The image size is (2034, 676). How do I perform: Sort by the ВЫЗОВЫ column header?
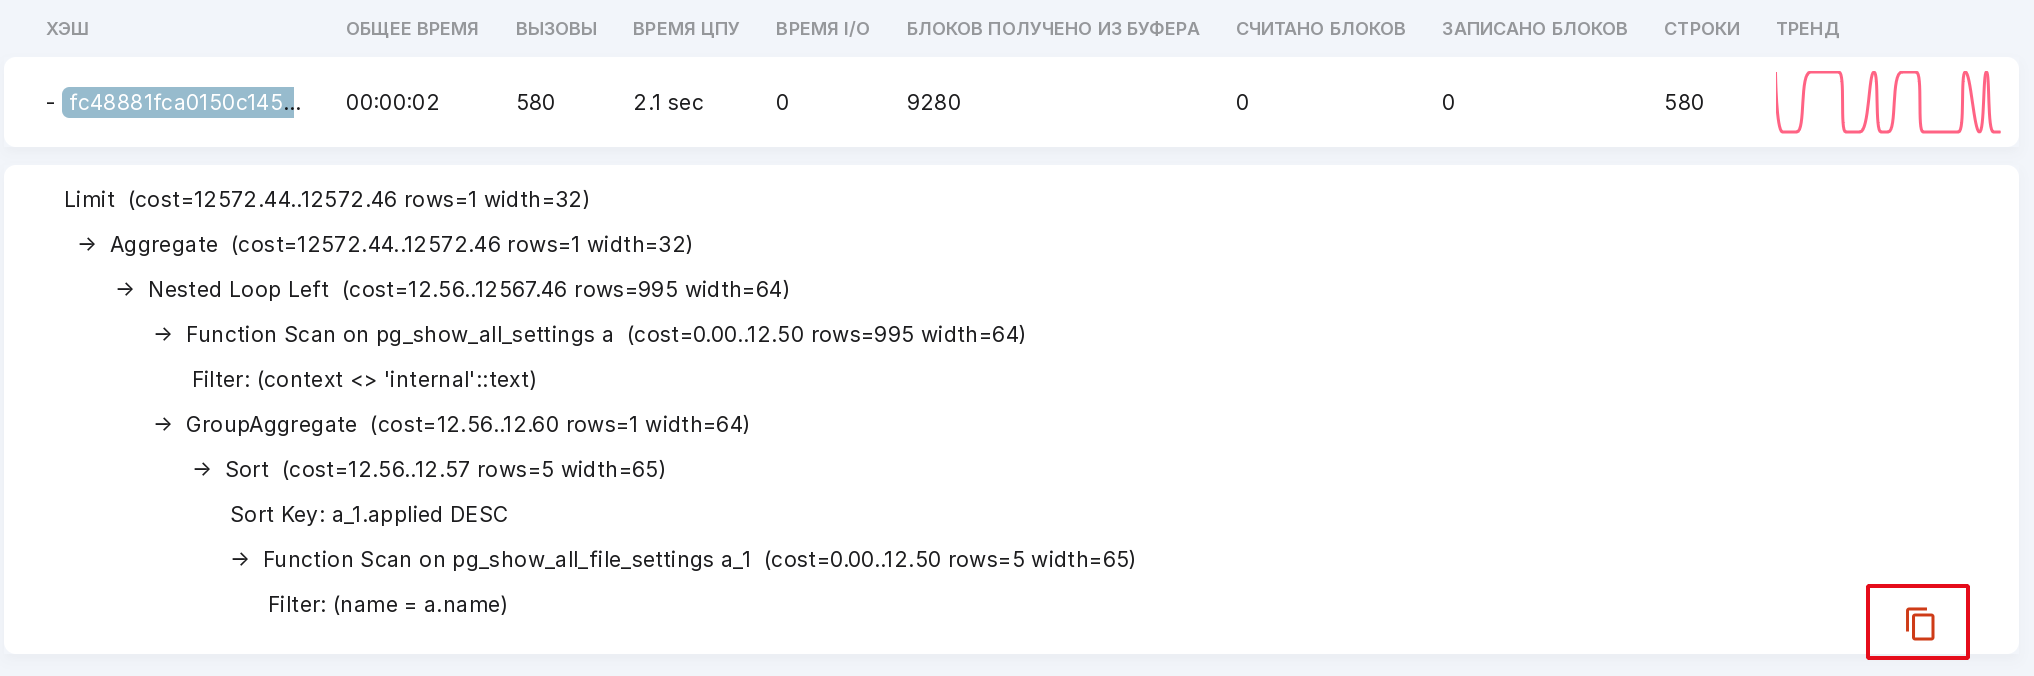[x=556, y=29]
